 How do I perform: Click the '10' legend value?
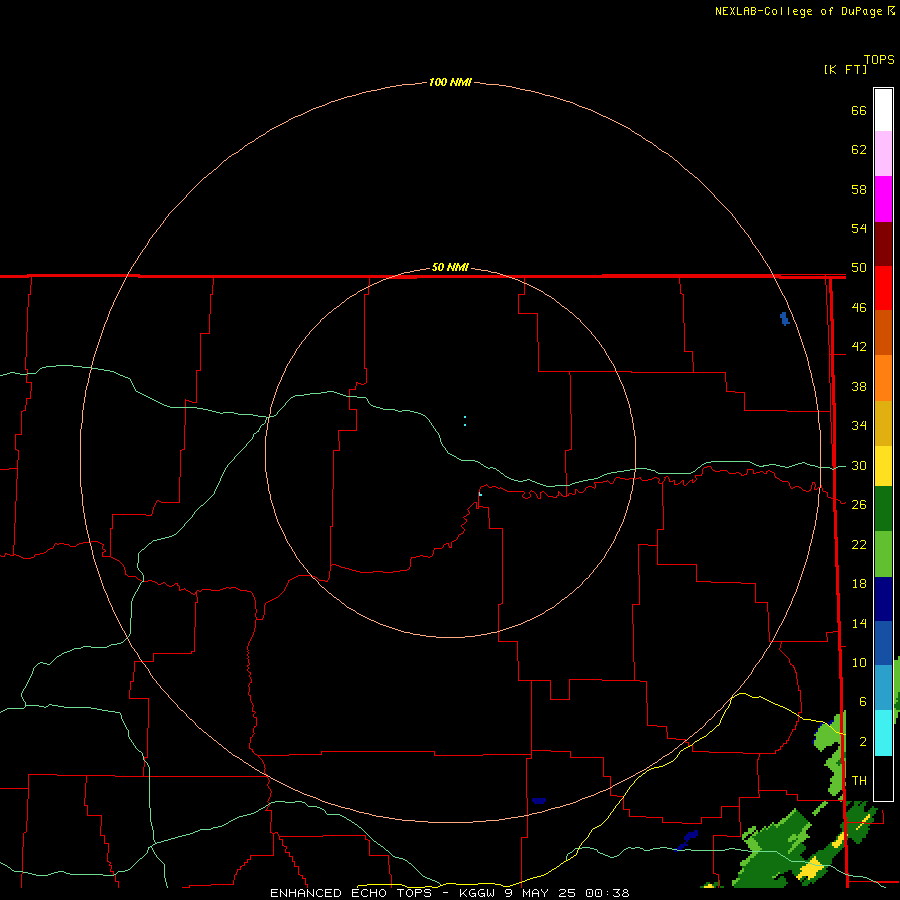859,663
